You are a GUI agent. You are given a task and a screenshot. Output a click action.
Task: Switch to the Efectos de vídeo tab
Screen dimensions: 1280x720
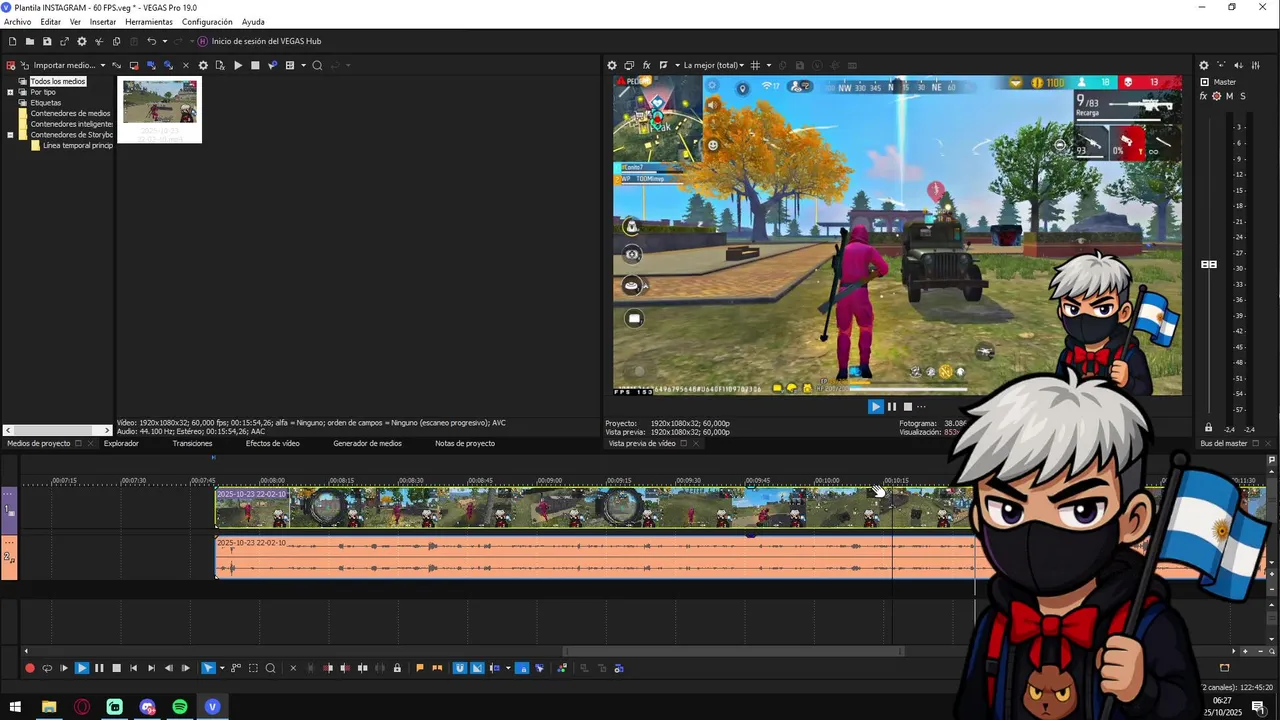[x=272, y=443]
